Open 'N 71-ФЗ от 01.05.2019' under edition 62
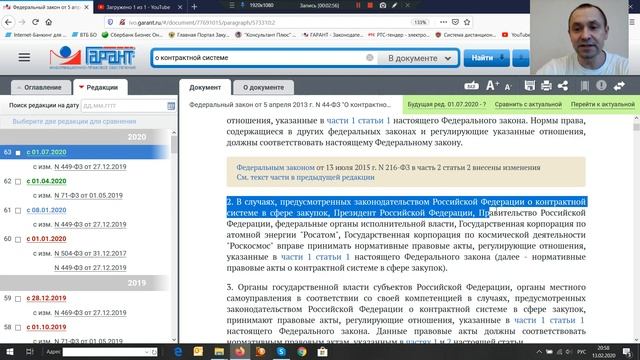 [88, 195]
